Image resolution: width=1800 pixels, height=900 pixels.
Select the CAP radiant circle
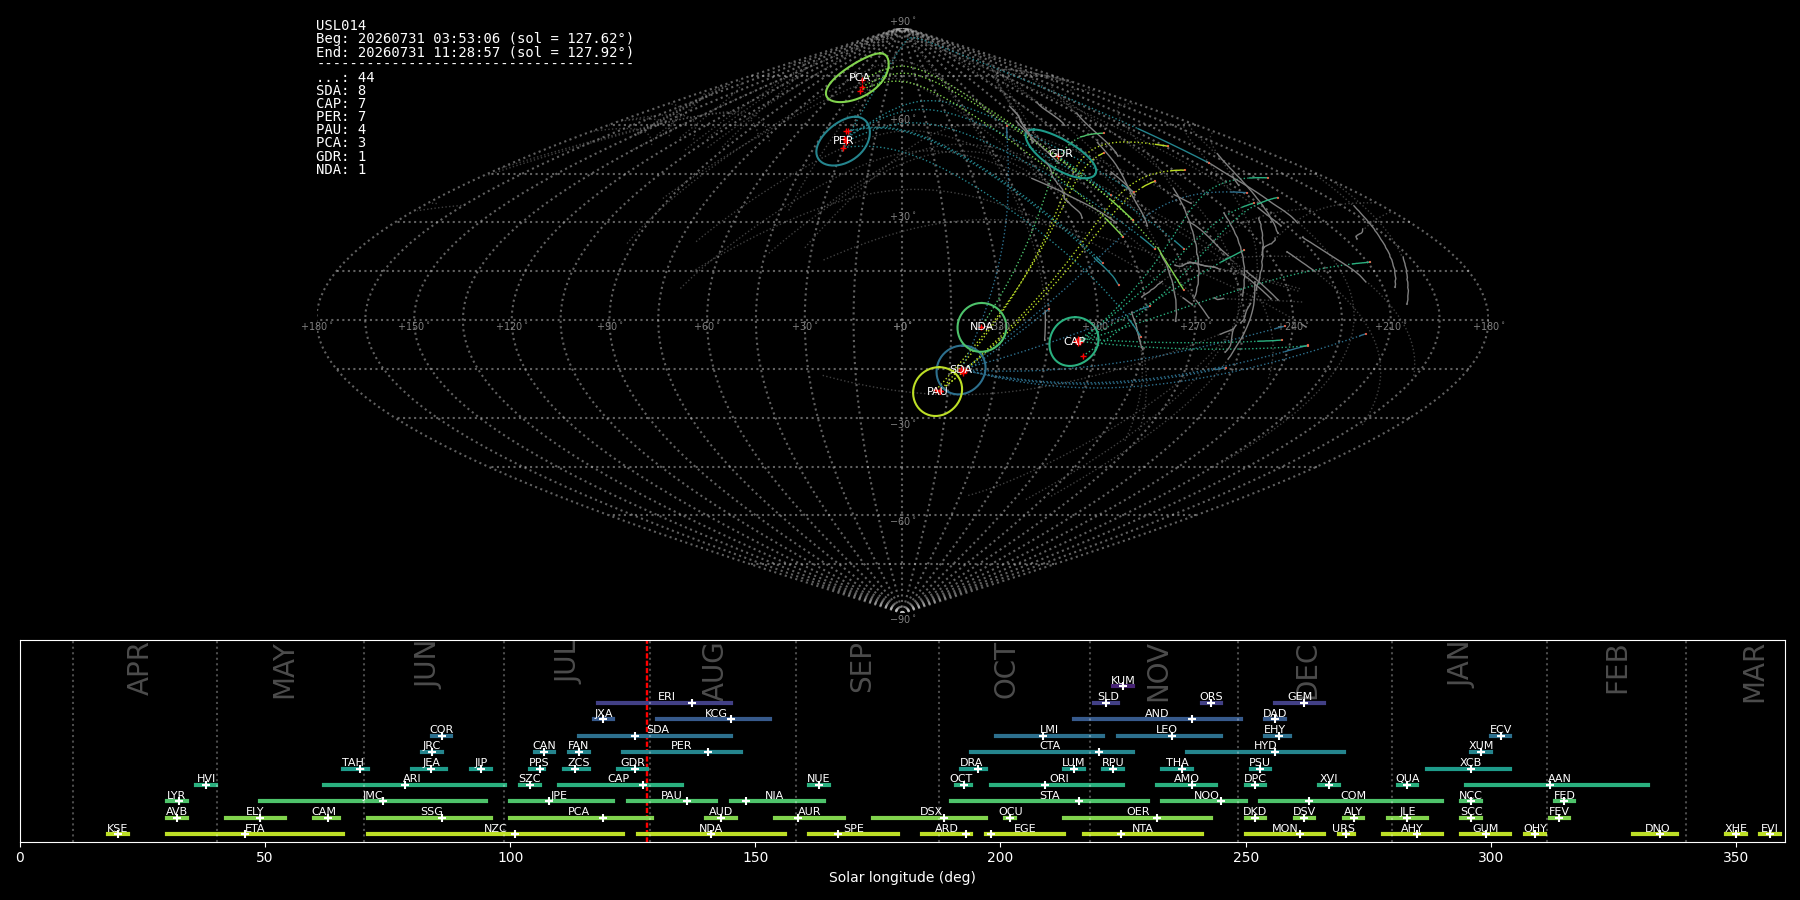[1074, 341]
